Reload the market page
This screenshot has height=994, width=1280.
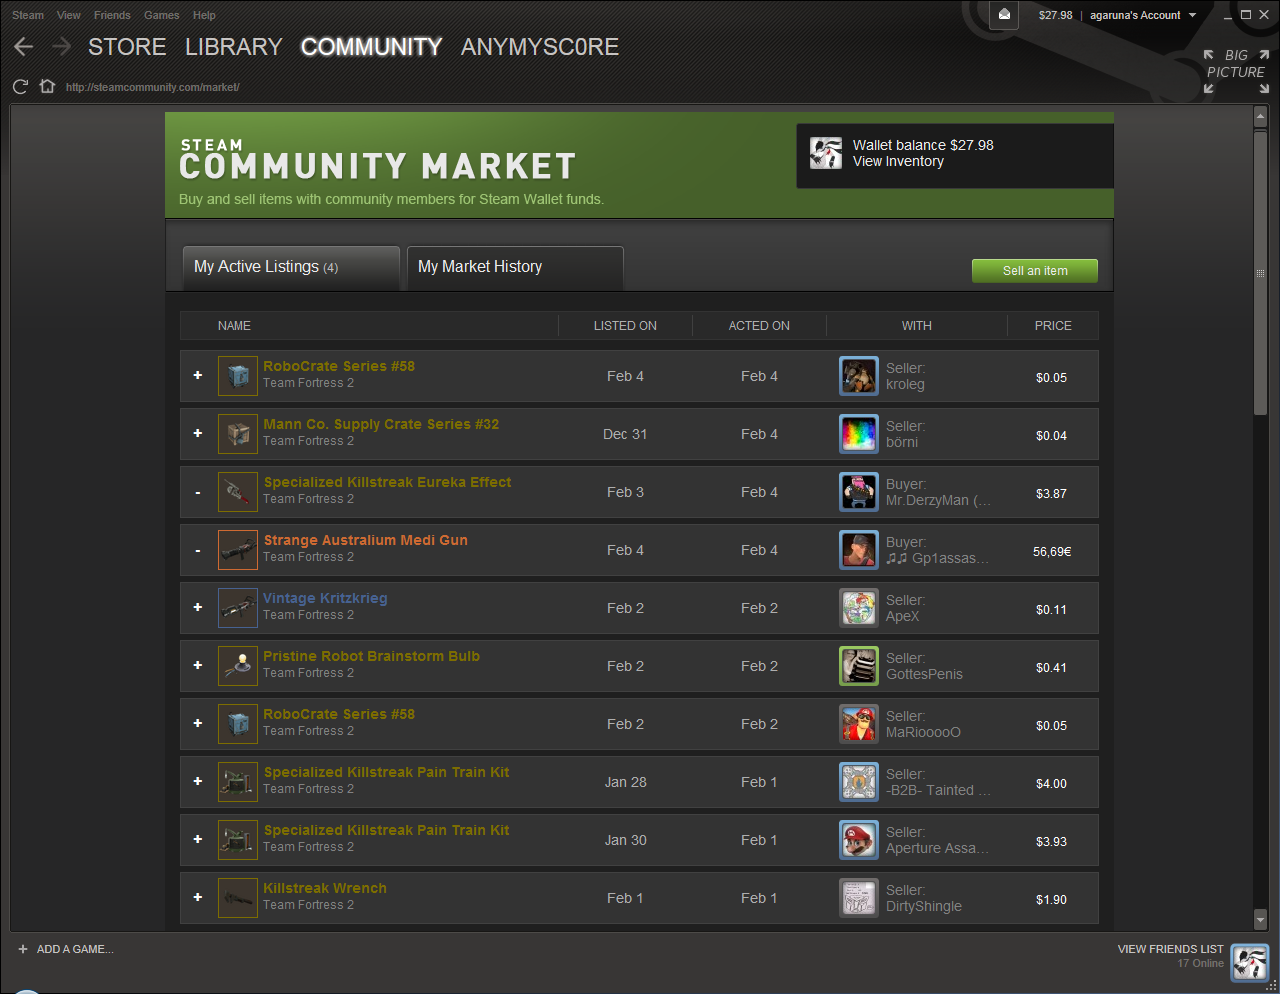pyautogui.click(x=20, y=87)
